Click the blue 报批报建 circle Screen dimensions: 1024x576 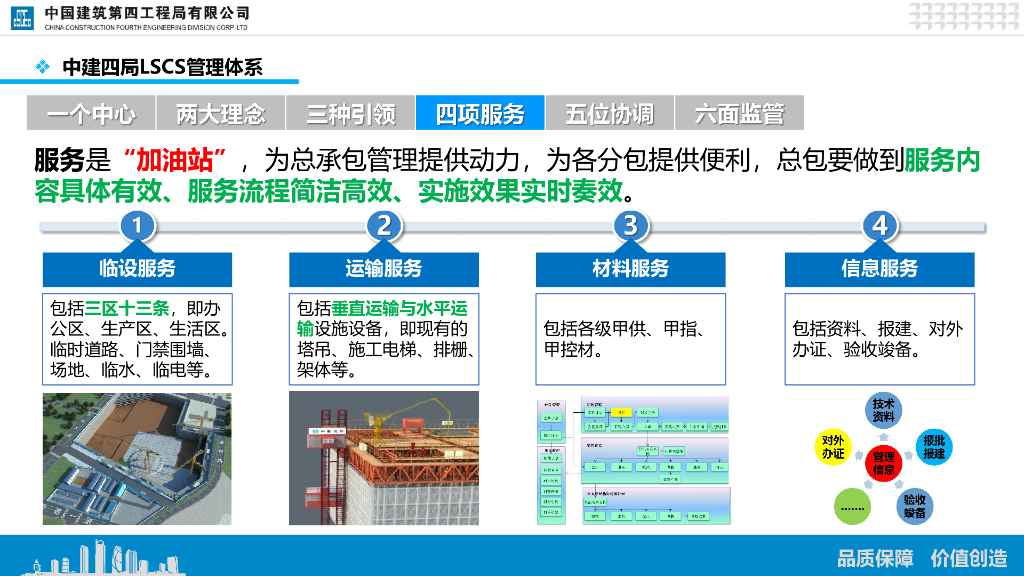(934, 447)
